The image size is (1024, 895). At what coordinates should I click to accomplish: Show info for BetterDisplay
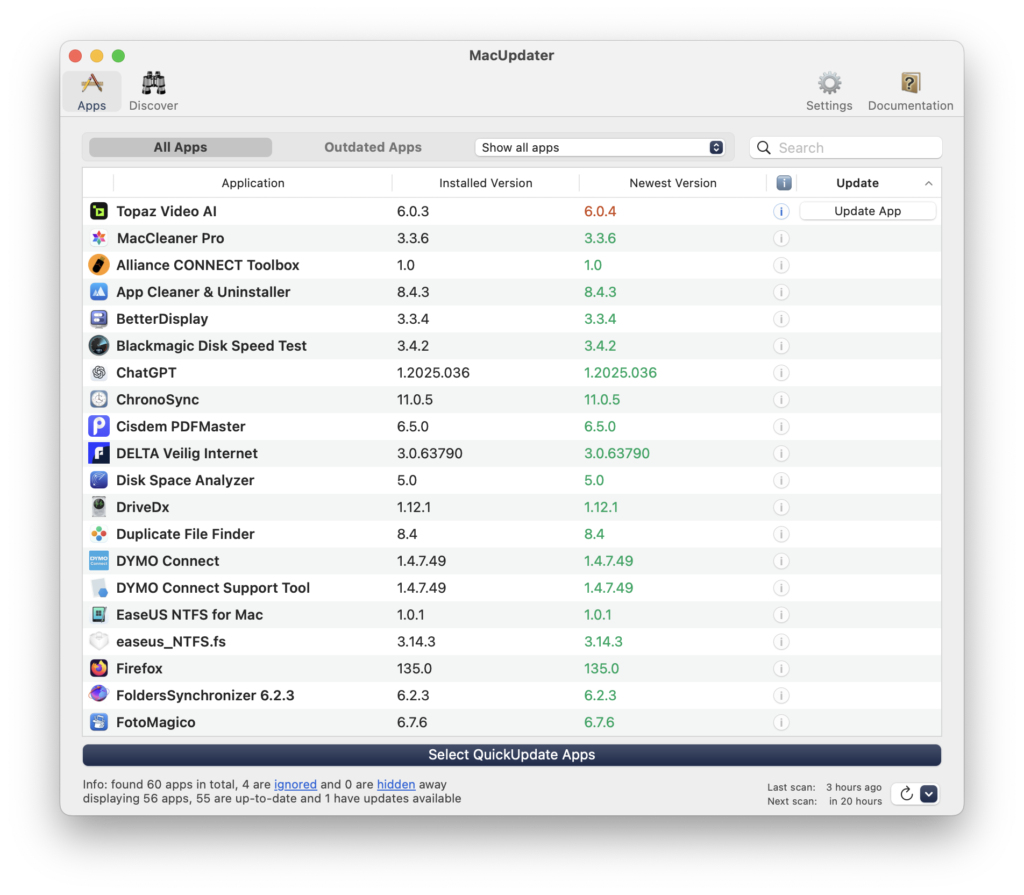click(781, 319)
